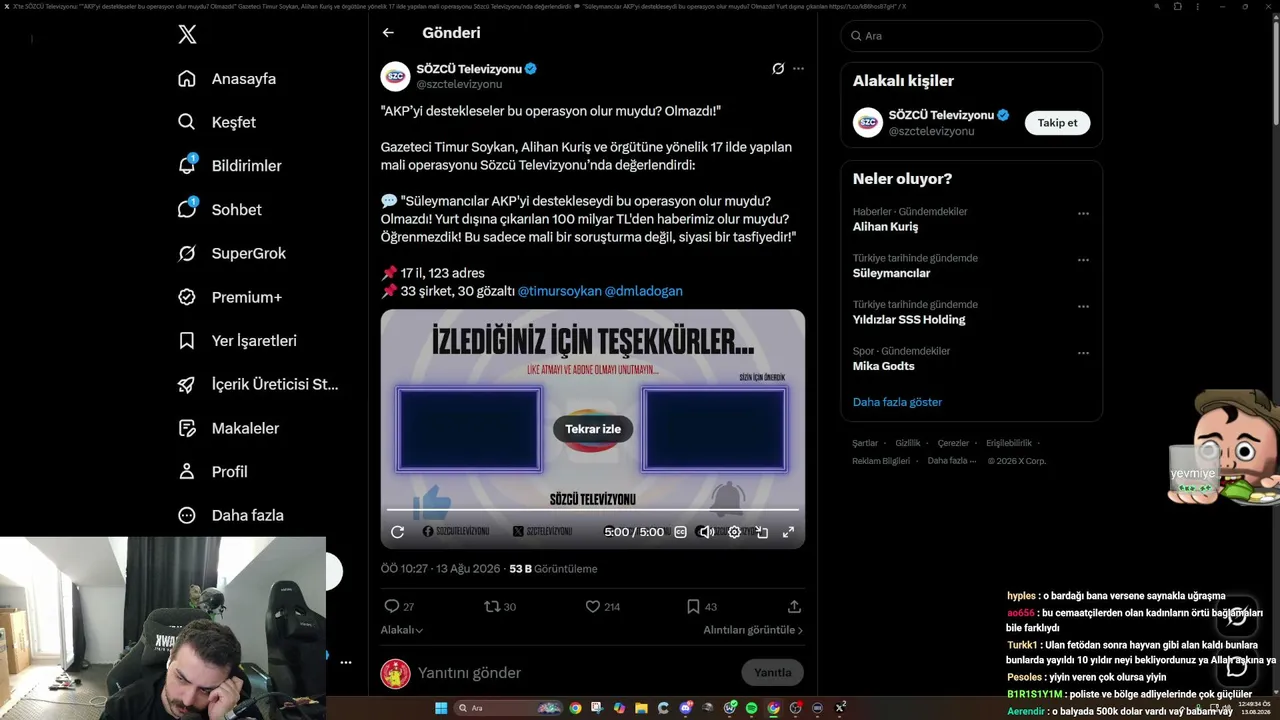Open the Keşfet explore page

coord(217,122)
